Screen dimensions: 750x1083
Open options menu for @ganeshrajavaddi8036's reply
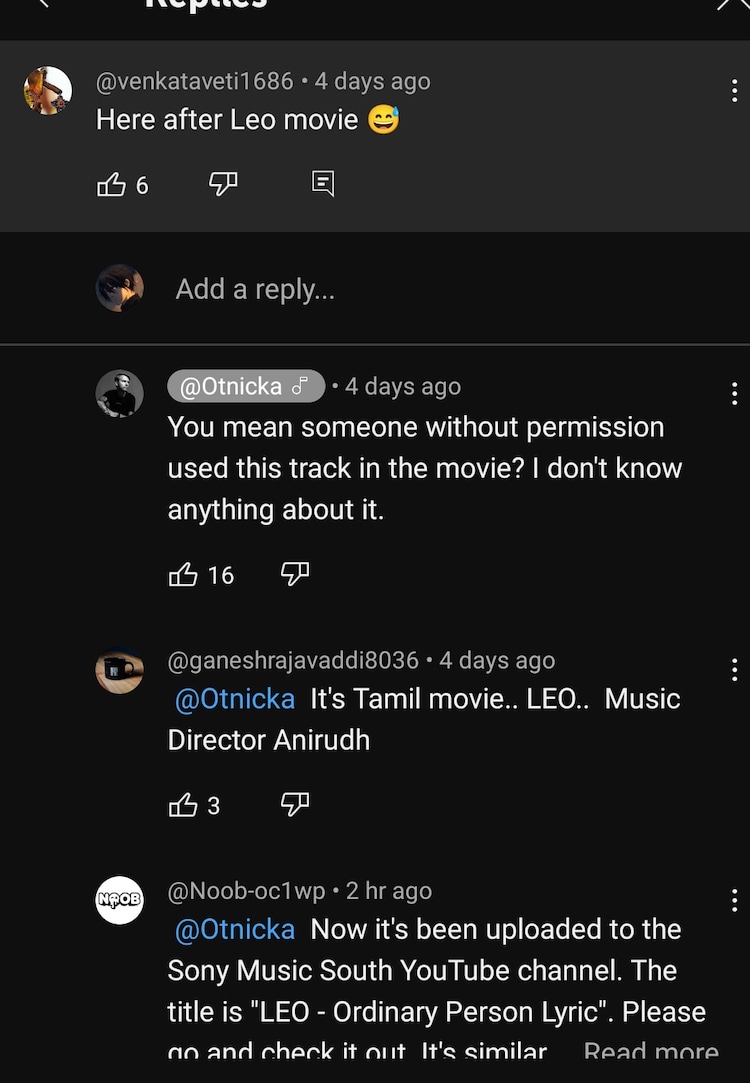tap(735, 669)
